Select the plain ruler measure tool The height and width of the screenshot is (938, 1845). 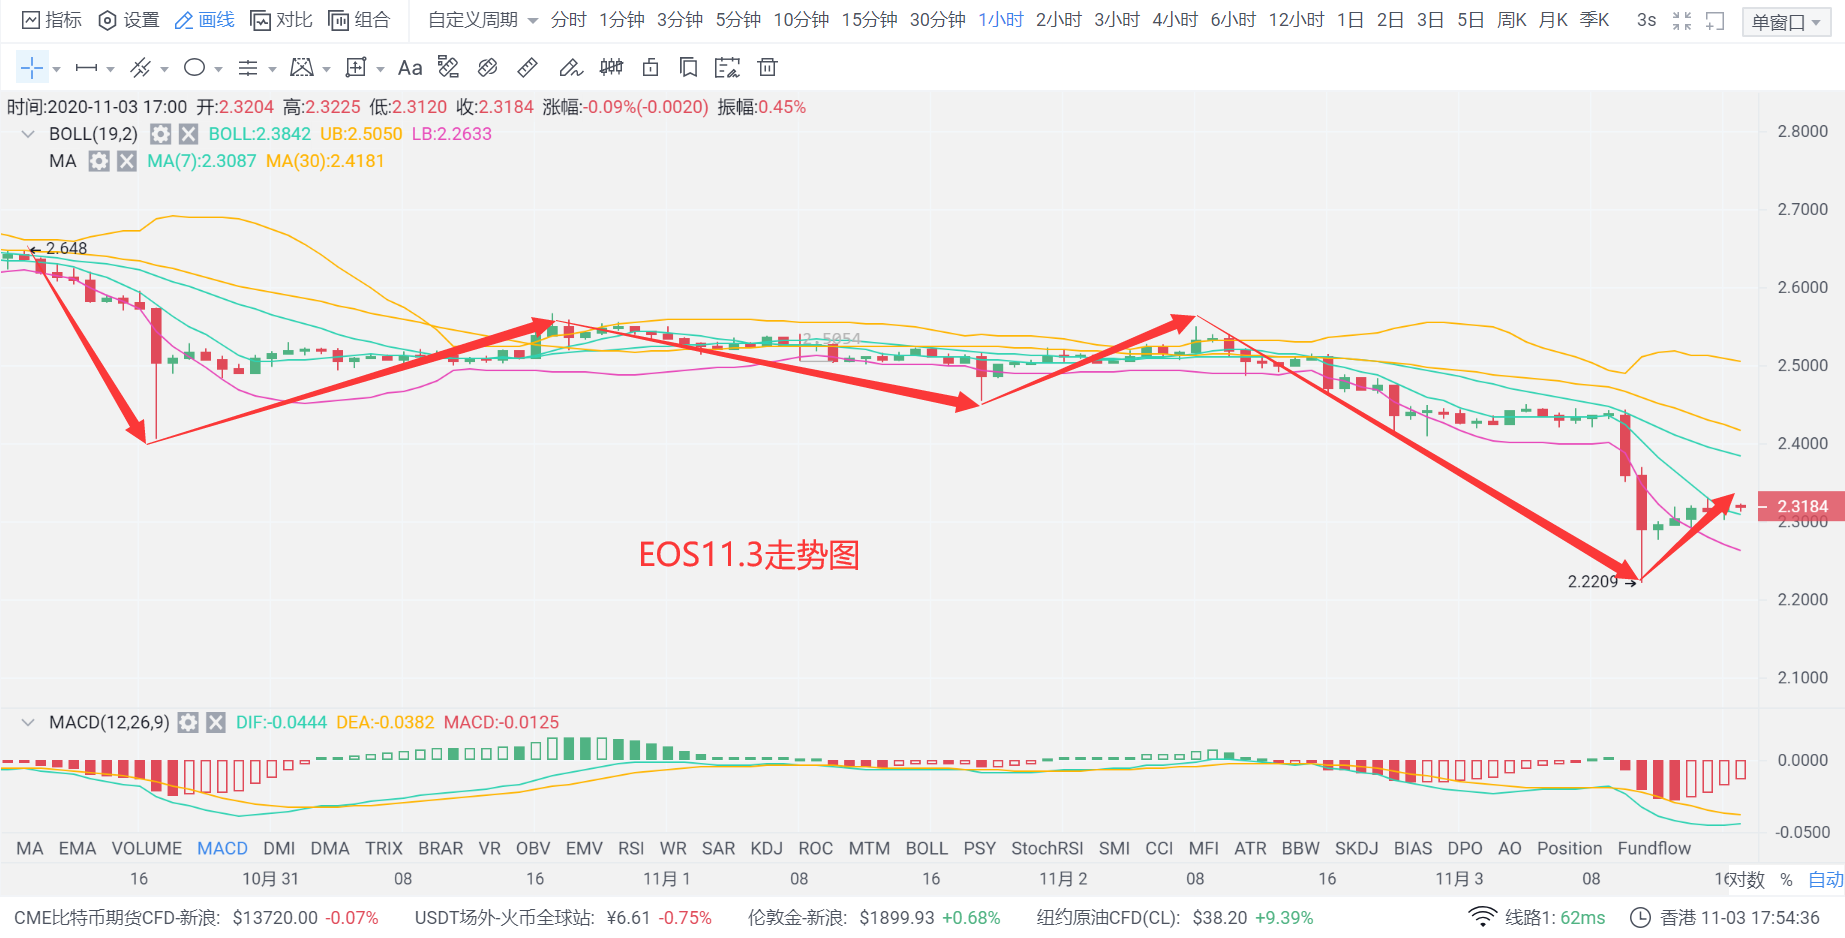[x=527, y=67]
